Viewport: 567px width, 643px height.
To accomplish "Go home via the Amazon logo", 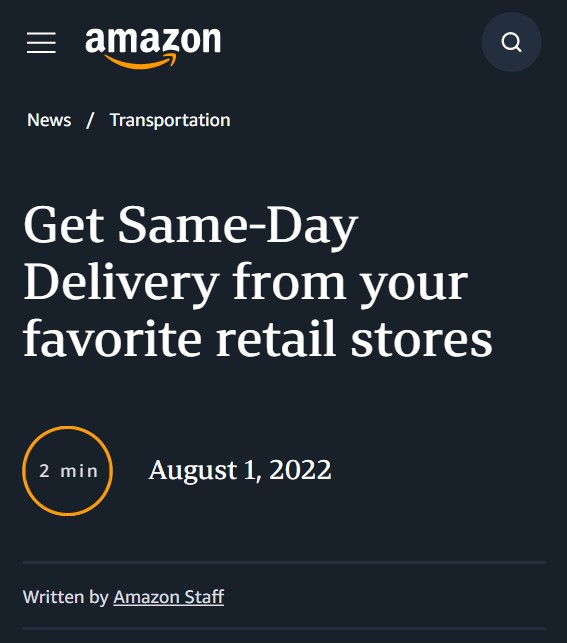I will (153, 48).
